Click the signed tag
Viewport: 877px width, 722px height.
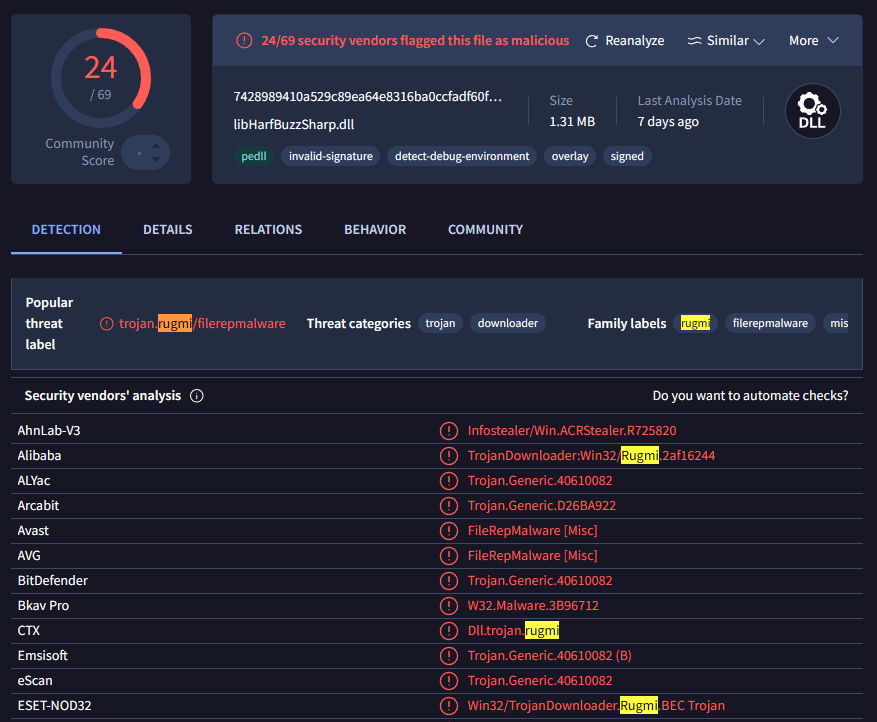coord(627,156)
